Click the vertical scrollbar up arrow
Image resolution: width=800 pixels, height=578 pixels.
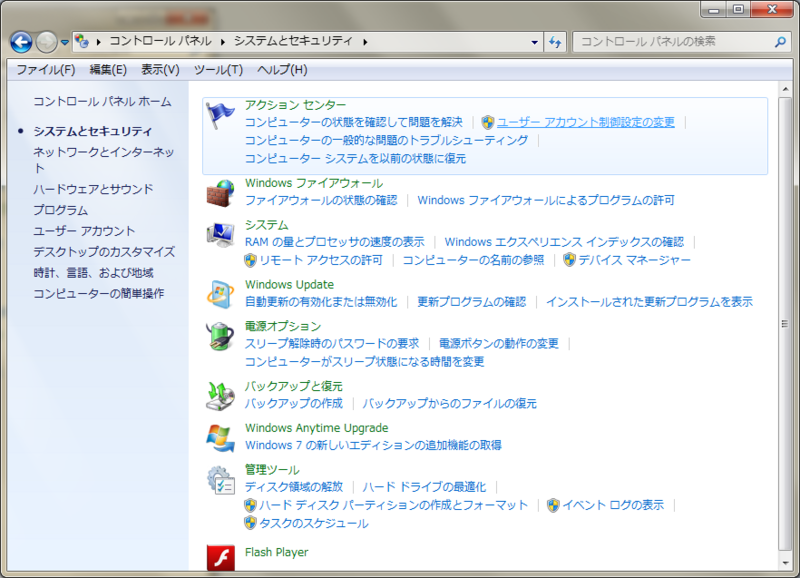tap(785, 89)
